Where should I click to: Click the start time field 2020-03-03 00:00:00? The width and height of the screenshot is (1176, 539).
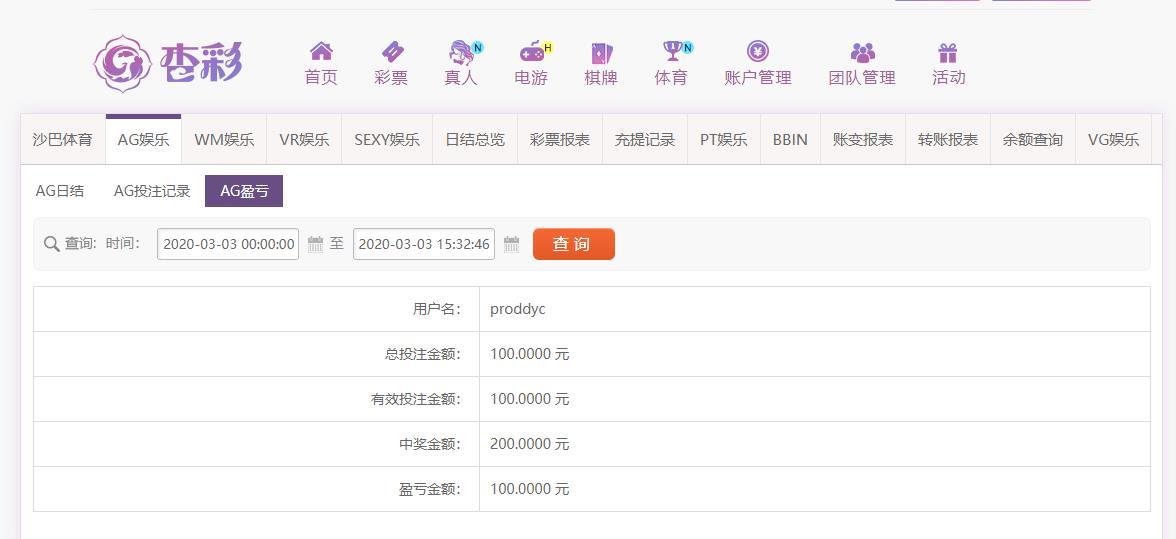(228, 244)
